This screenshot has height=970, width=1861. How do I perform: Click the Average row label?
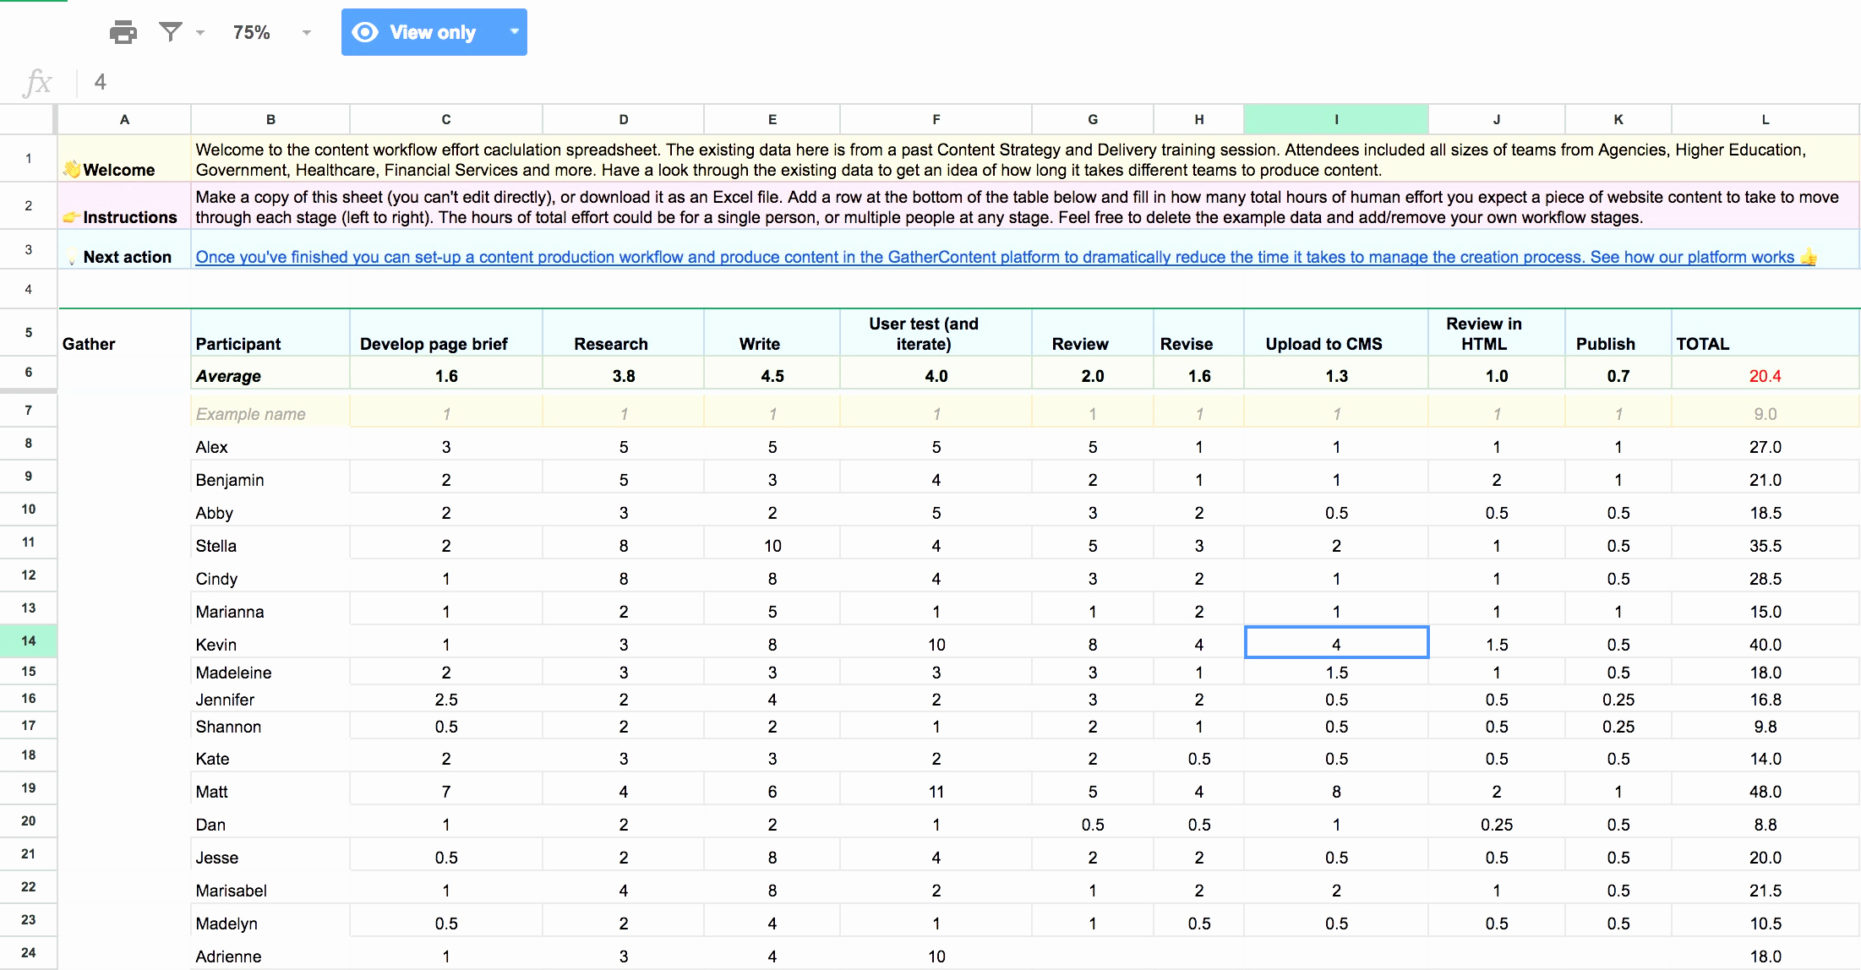(229, 375)
